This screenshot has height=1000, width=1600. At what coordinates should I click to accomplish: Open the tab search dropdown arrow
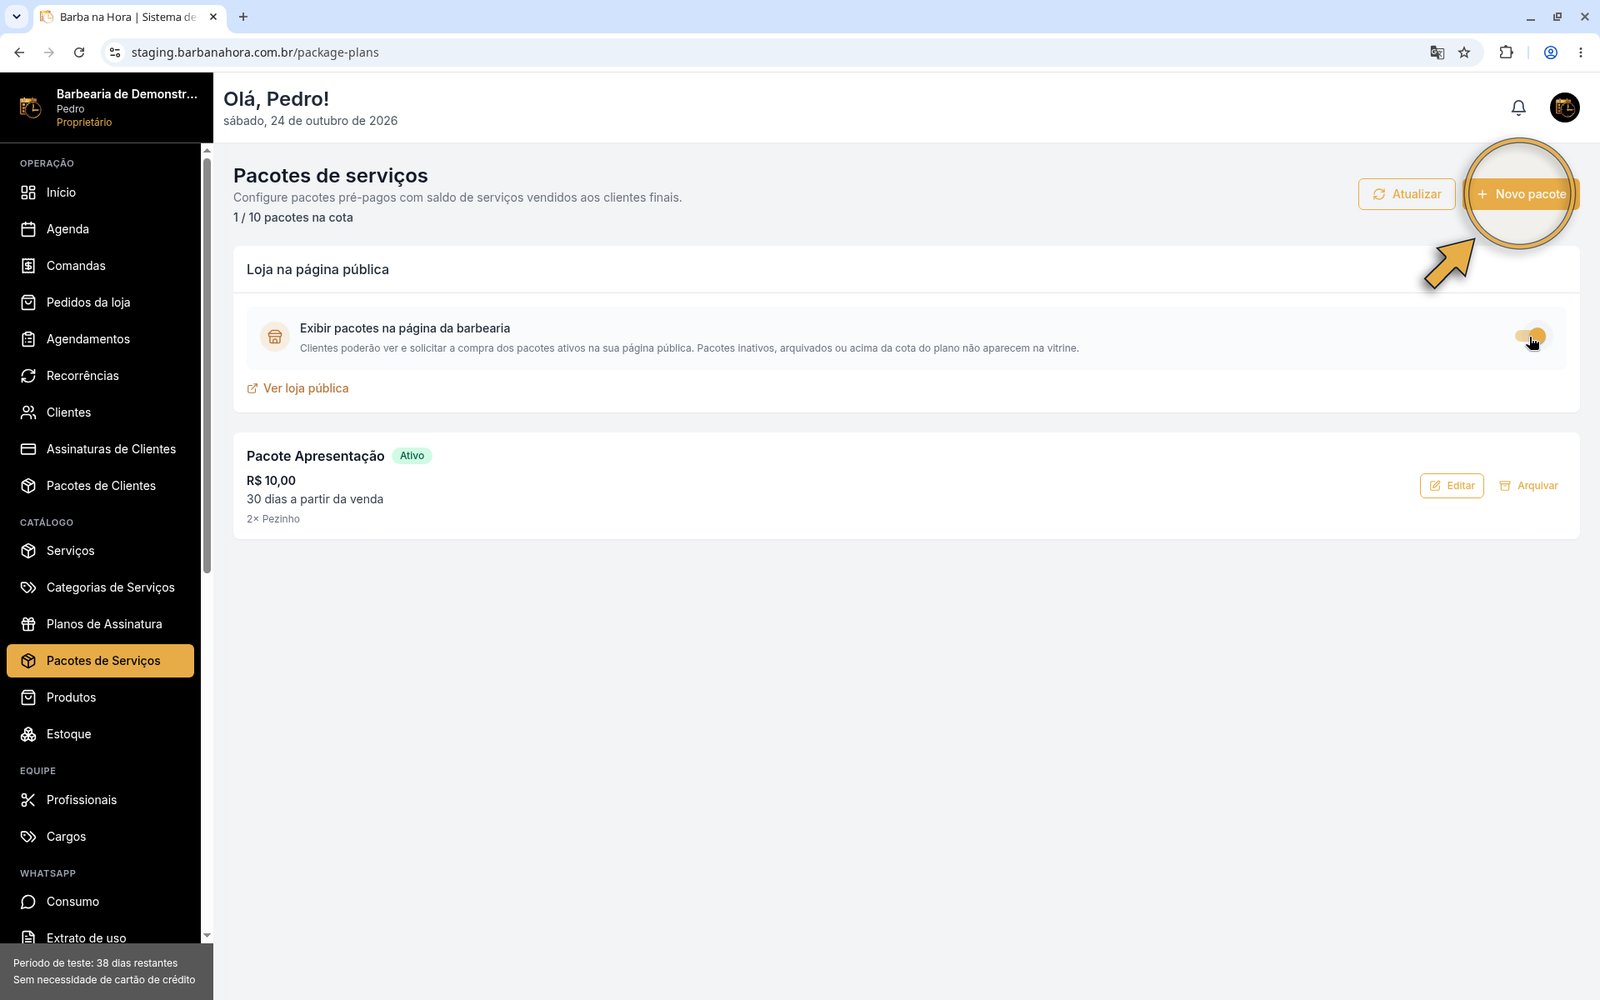click(x=16, y=16)
